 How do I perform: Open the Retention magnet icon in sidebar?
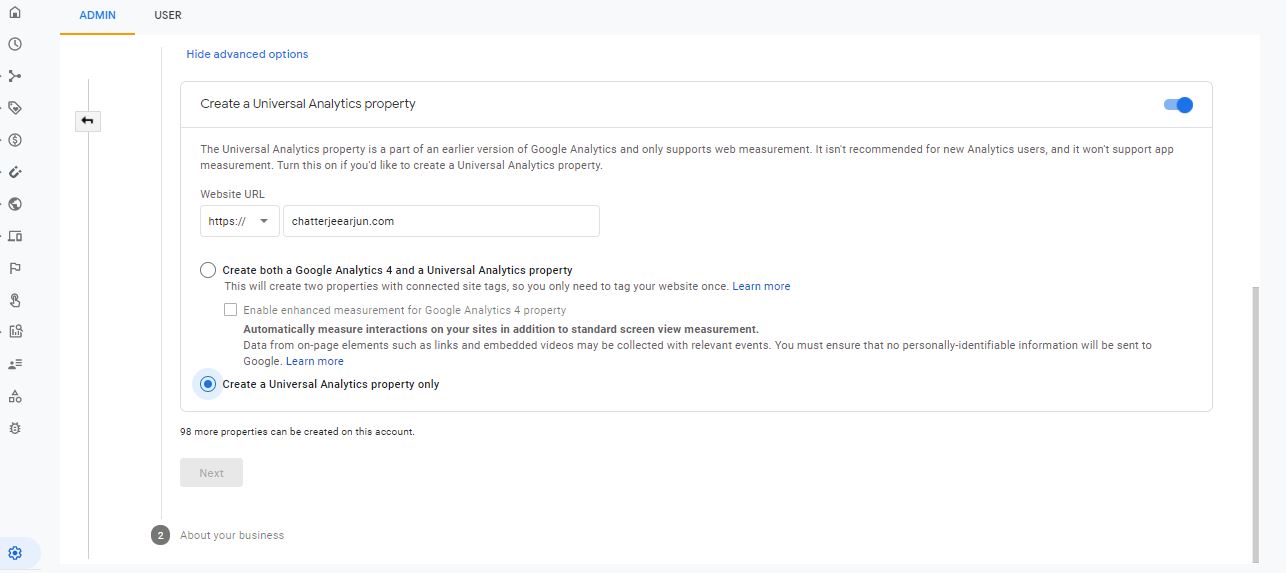15,172
